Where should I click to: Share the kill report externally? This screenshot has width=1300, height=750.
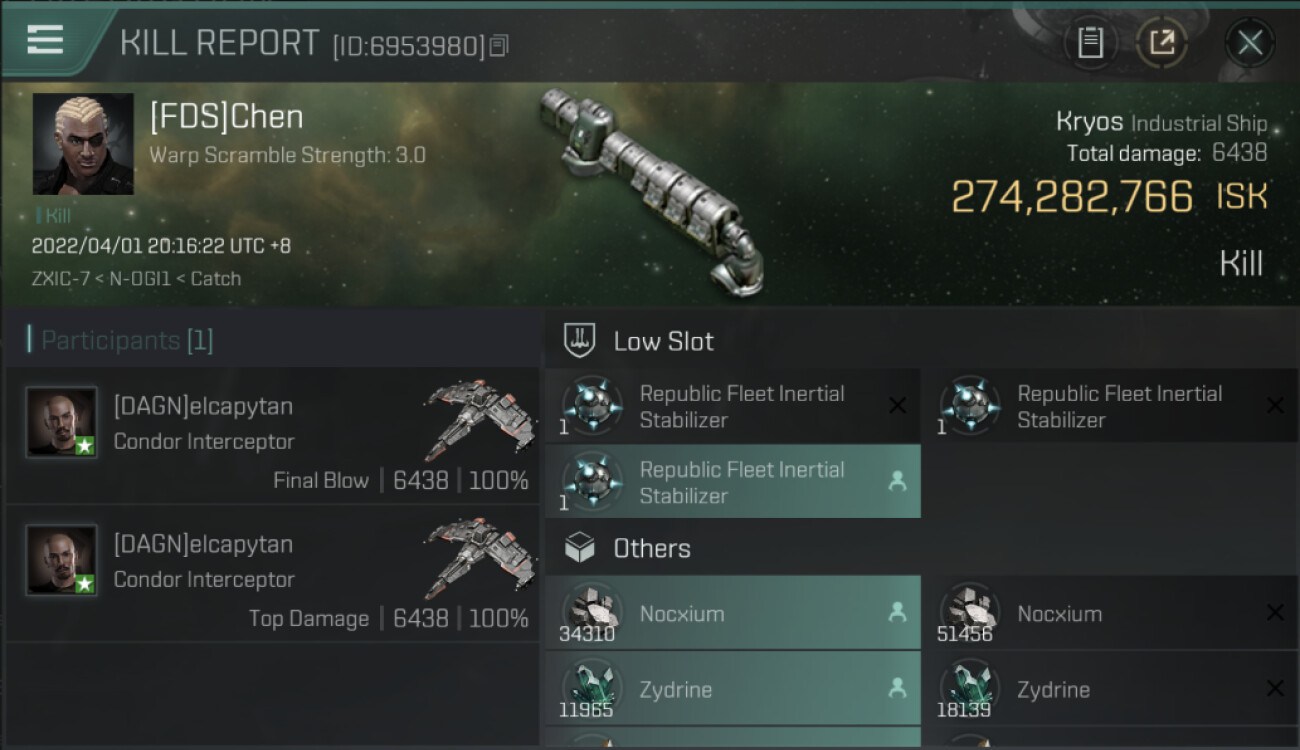tap(1161, 43)
